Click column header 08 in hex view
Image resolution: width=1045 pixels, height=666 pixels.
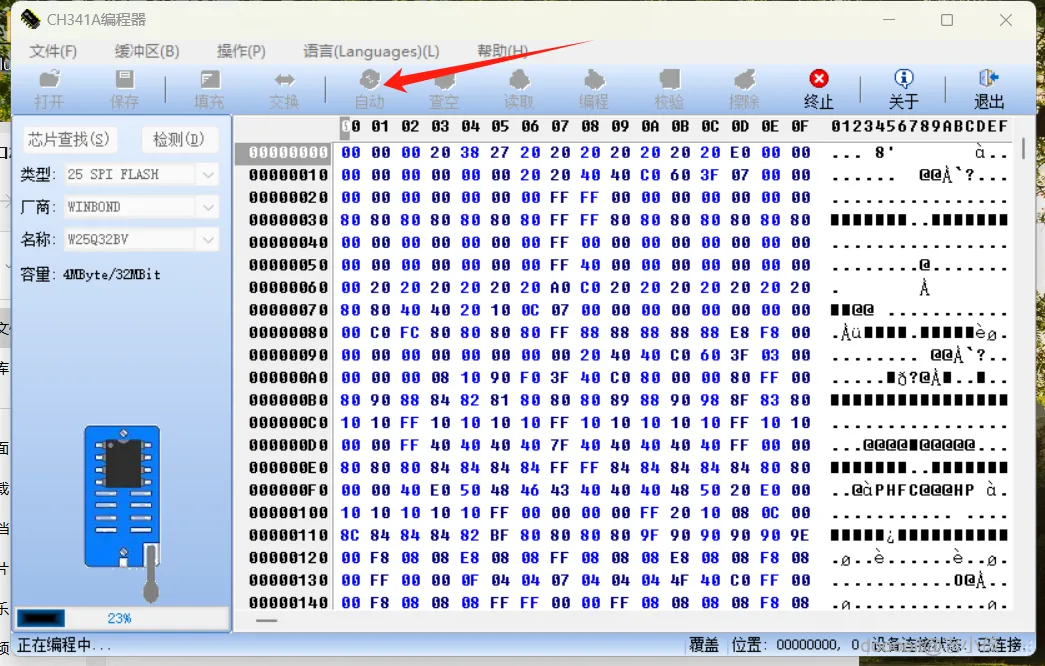pos(590,127)
